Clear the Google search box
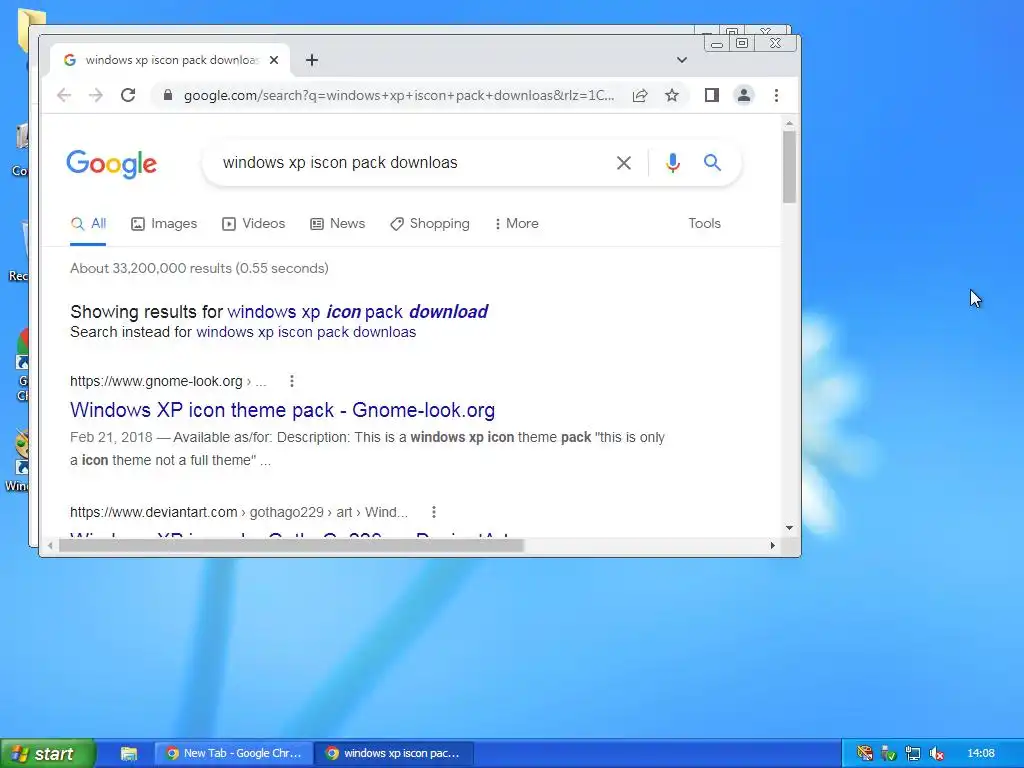This screenshot has height=768, width=1024. 624,163
